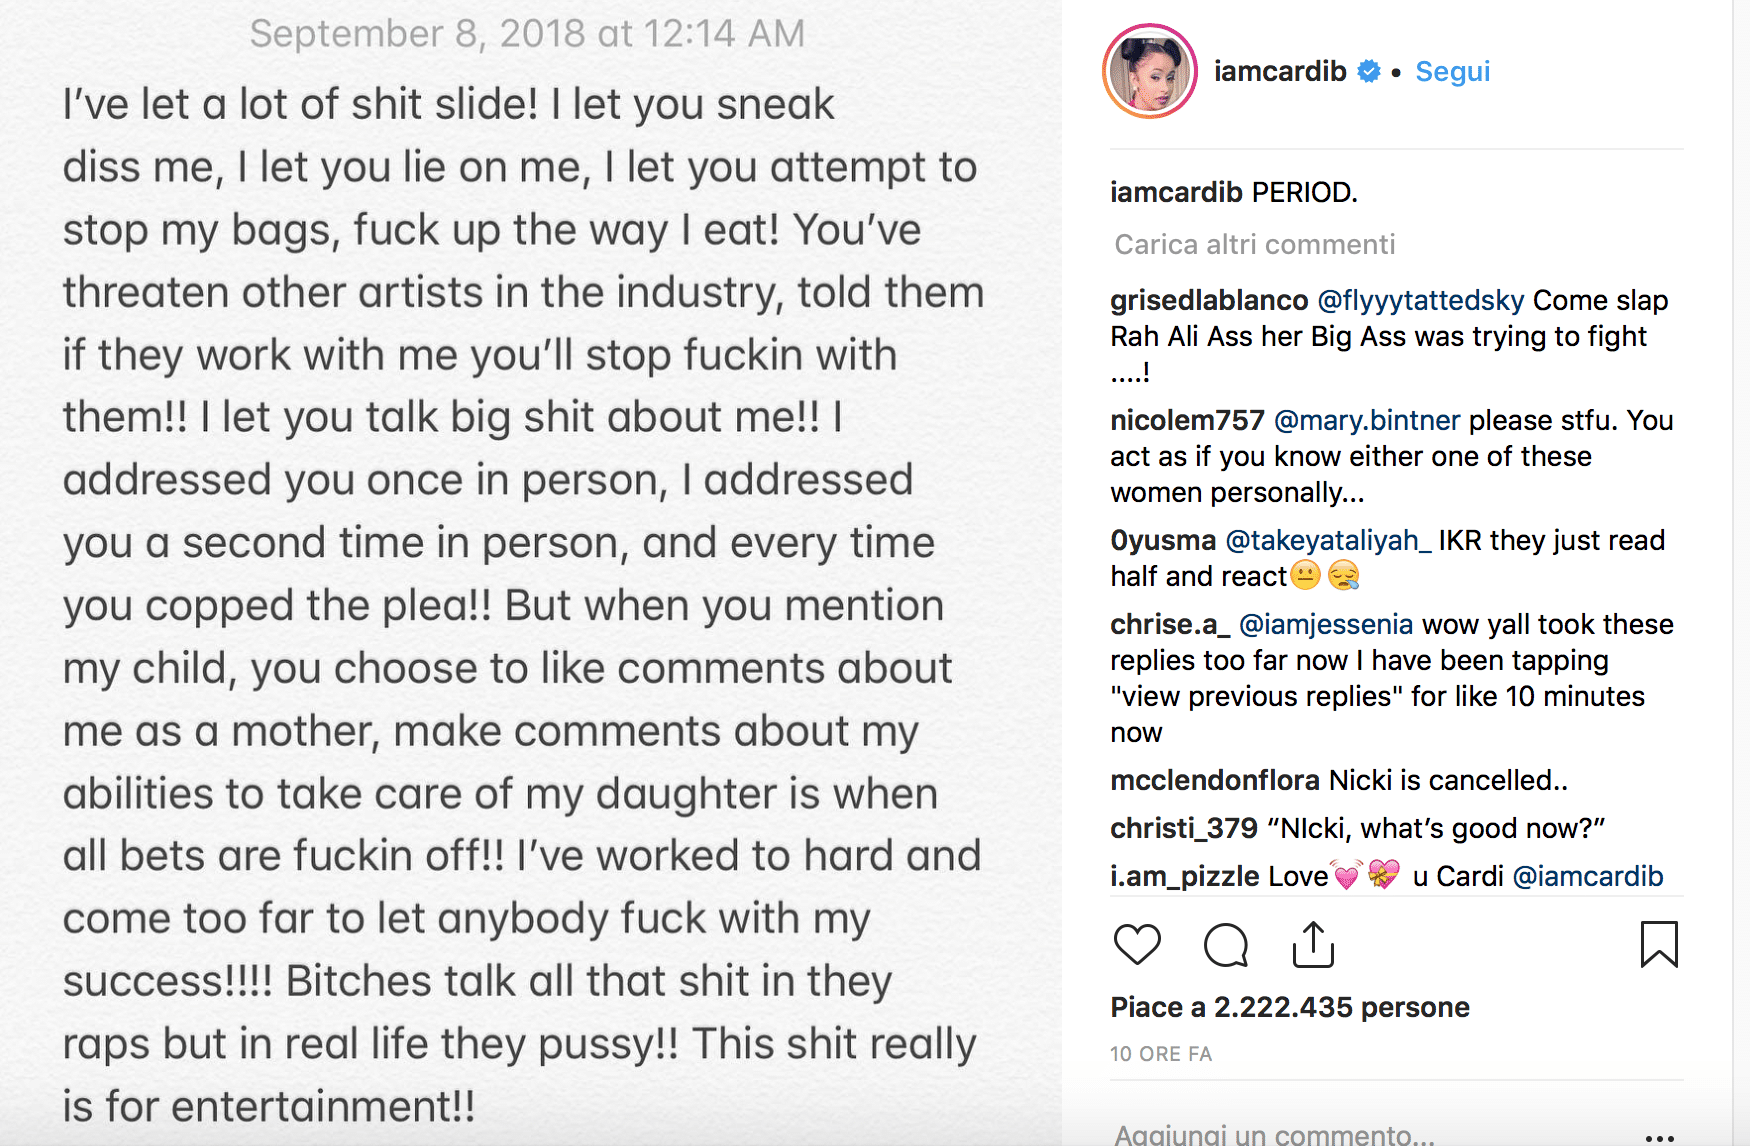Screen dimensions: 1750x1146
Task: Open iamcardib profile picture
Action: (x=1150, y=72)
